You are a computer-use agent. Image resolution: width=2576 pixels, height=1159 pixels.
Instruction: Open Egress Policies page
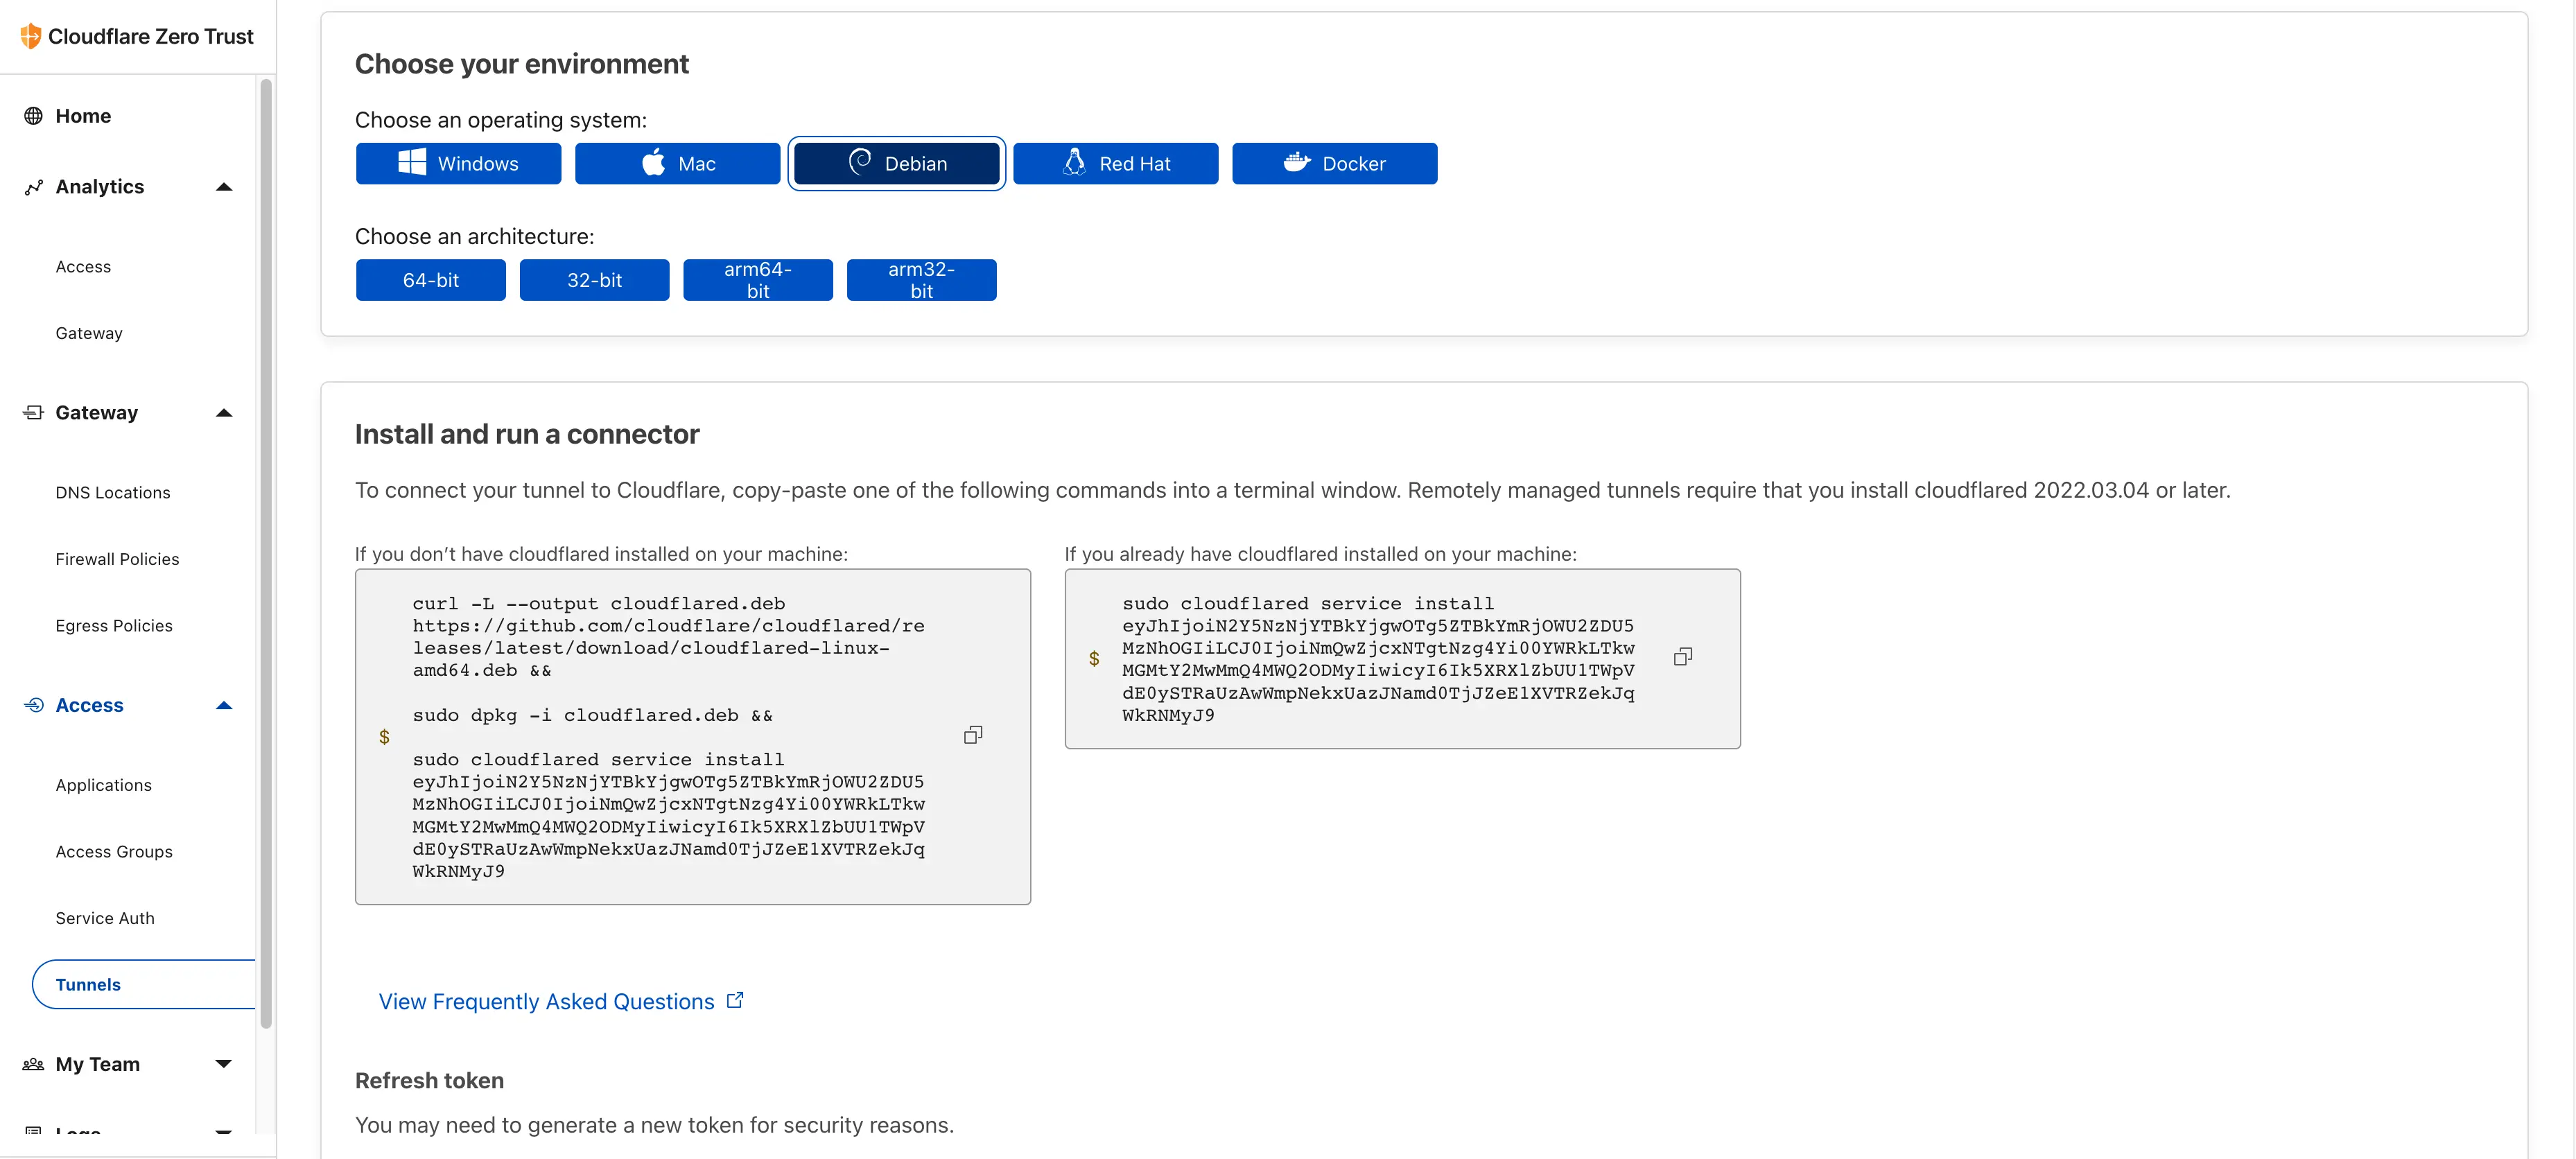114,626
